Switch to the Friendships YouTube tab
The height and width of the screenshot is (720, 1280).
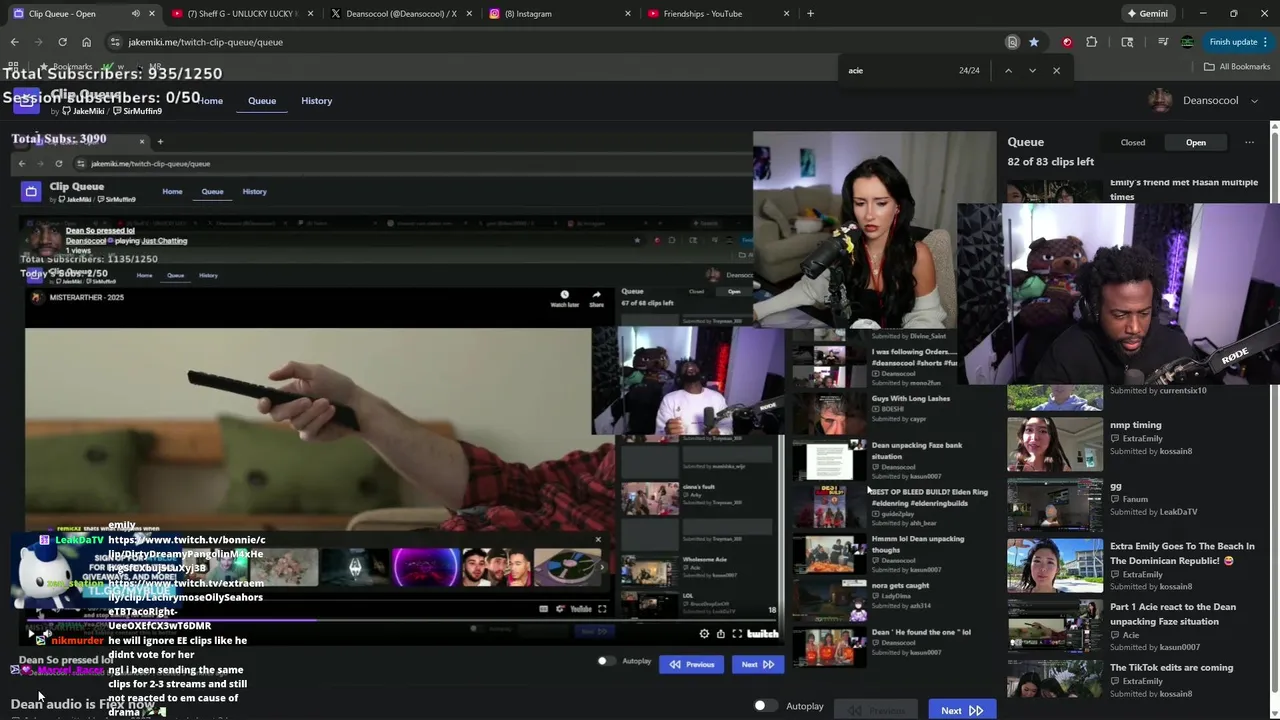(718, 13)
